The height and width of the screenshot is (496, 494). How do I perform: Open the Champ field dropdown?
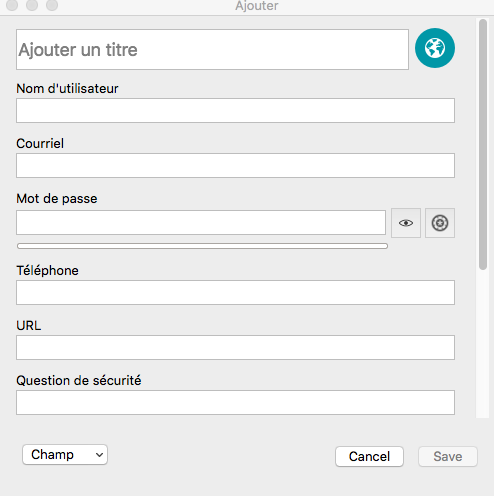[x=65, y=454]
